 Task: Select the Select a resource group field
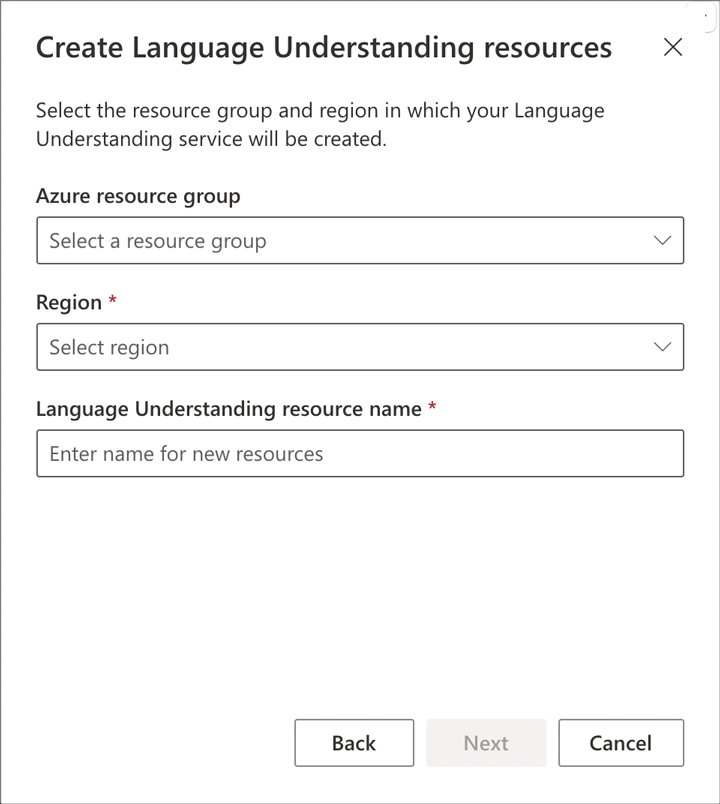[x=300, y=240]
